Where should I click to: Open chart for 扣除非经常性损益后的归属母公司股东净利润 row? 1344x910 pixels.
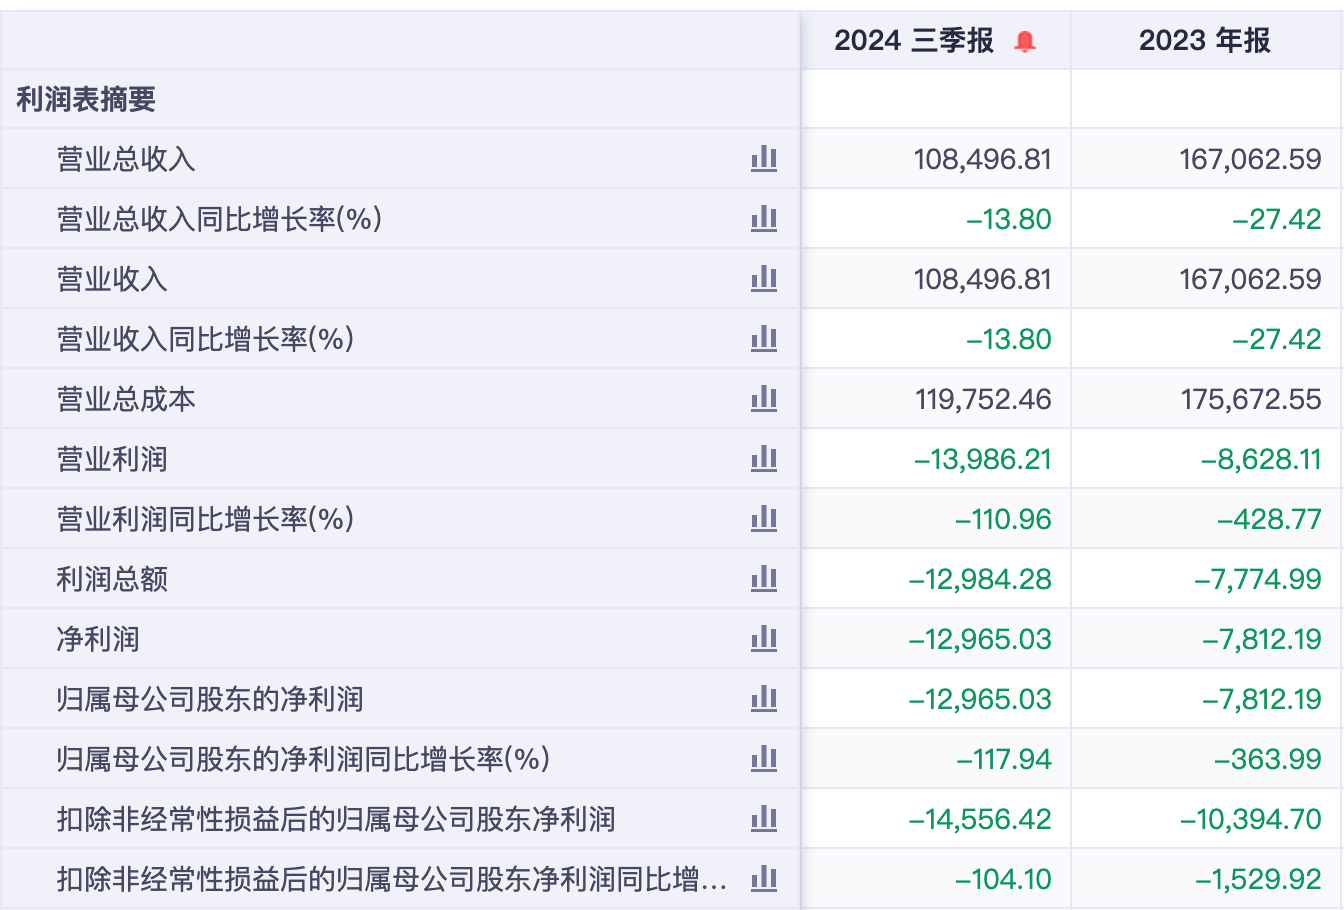click(764, 819)
